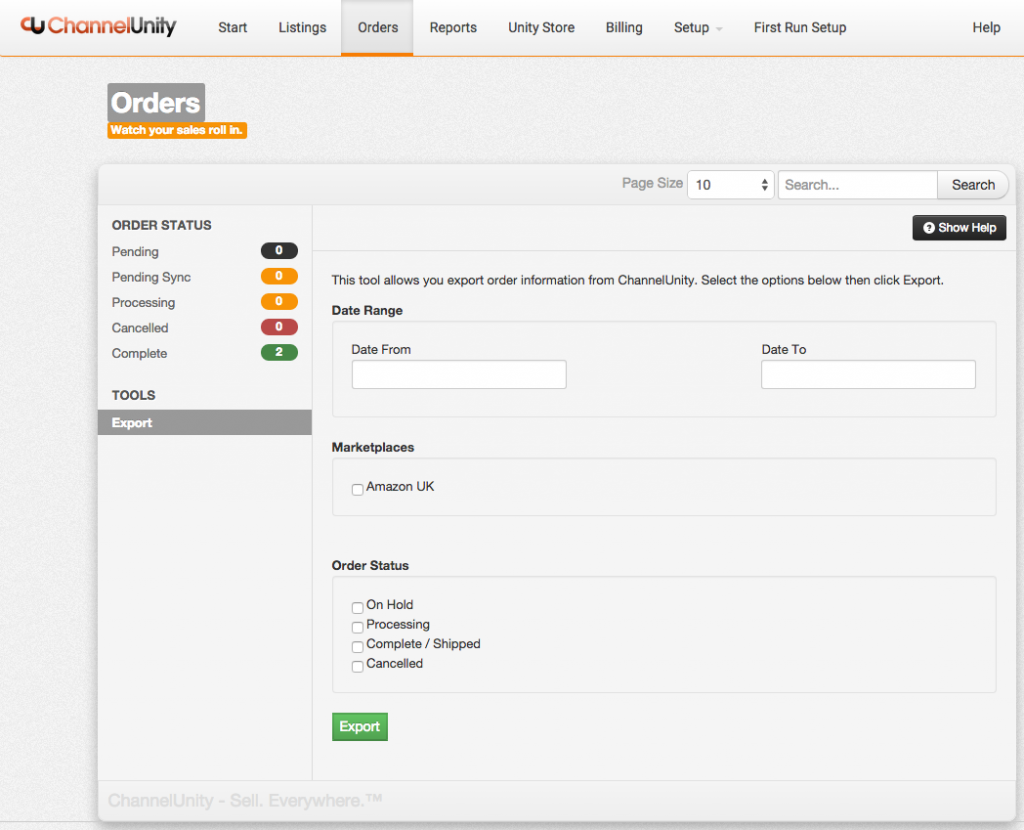The image size is (1024, 830).
Task: Open the Page Size dropdown
Action: tap(730, 184)
